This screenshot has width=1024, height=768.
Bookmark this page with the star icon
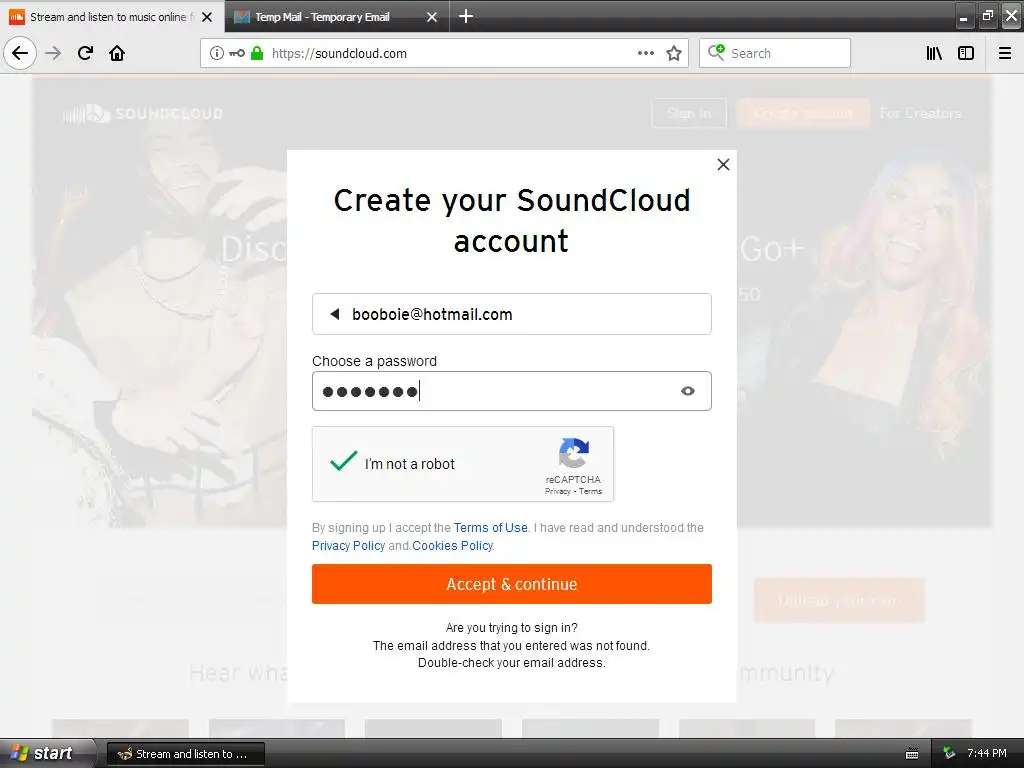[674, 54]
